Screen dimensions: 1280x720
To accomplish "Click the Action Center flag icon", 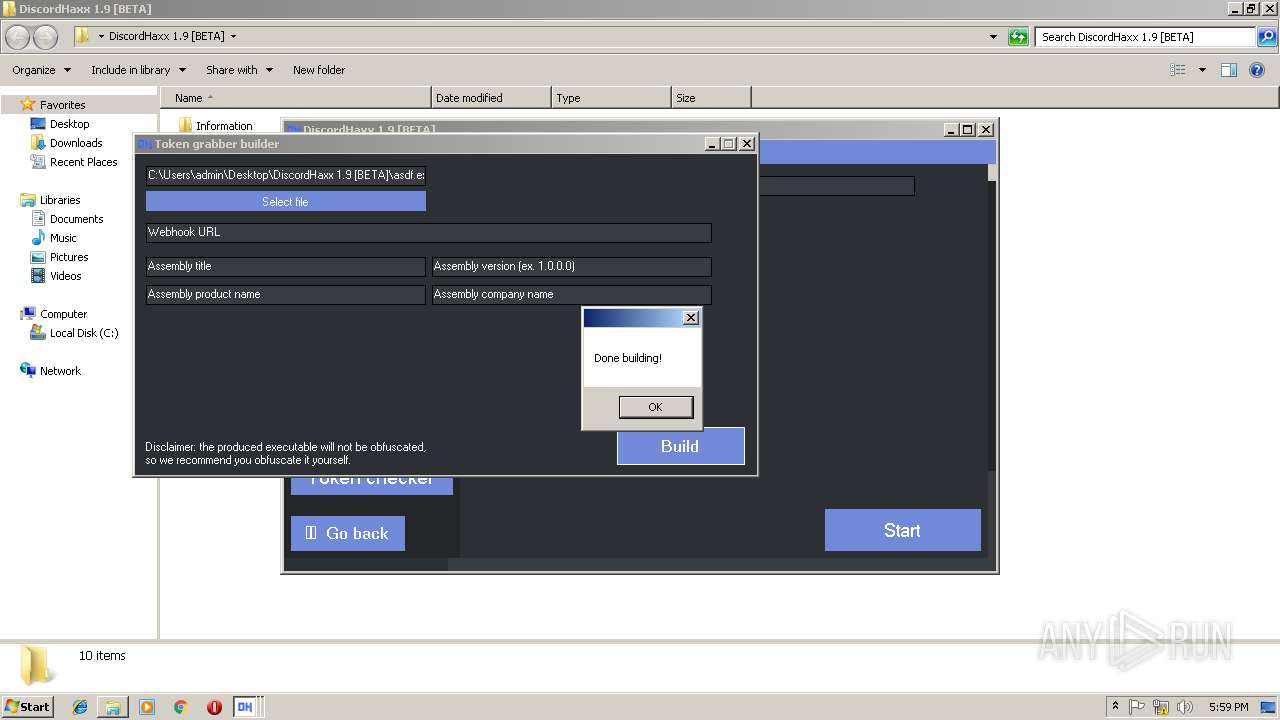I will pyautogui.click(x=1137, y=707).
